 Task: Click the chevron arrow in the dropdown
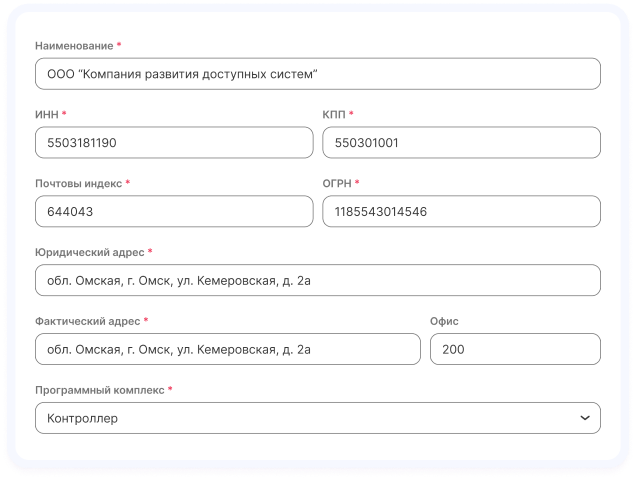[585, 418]
